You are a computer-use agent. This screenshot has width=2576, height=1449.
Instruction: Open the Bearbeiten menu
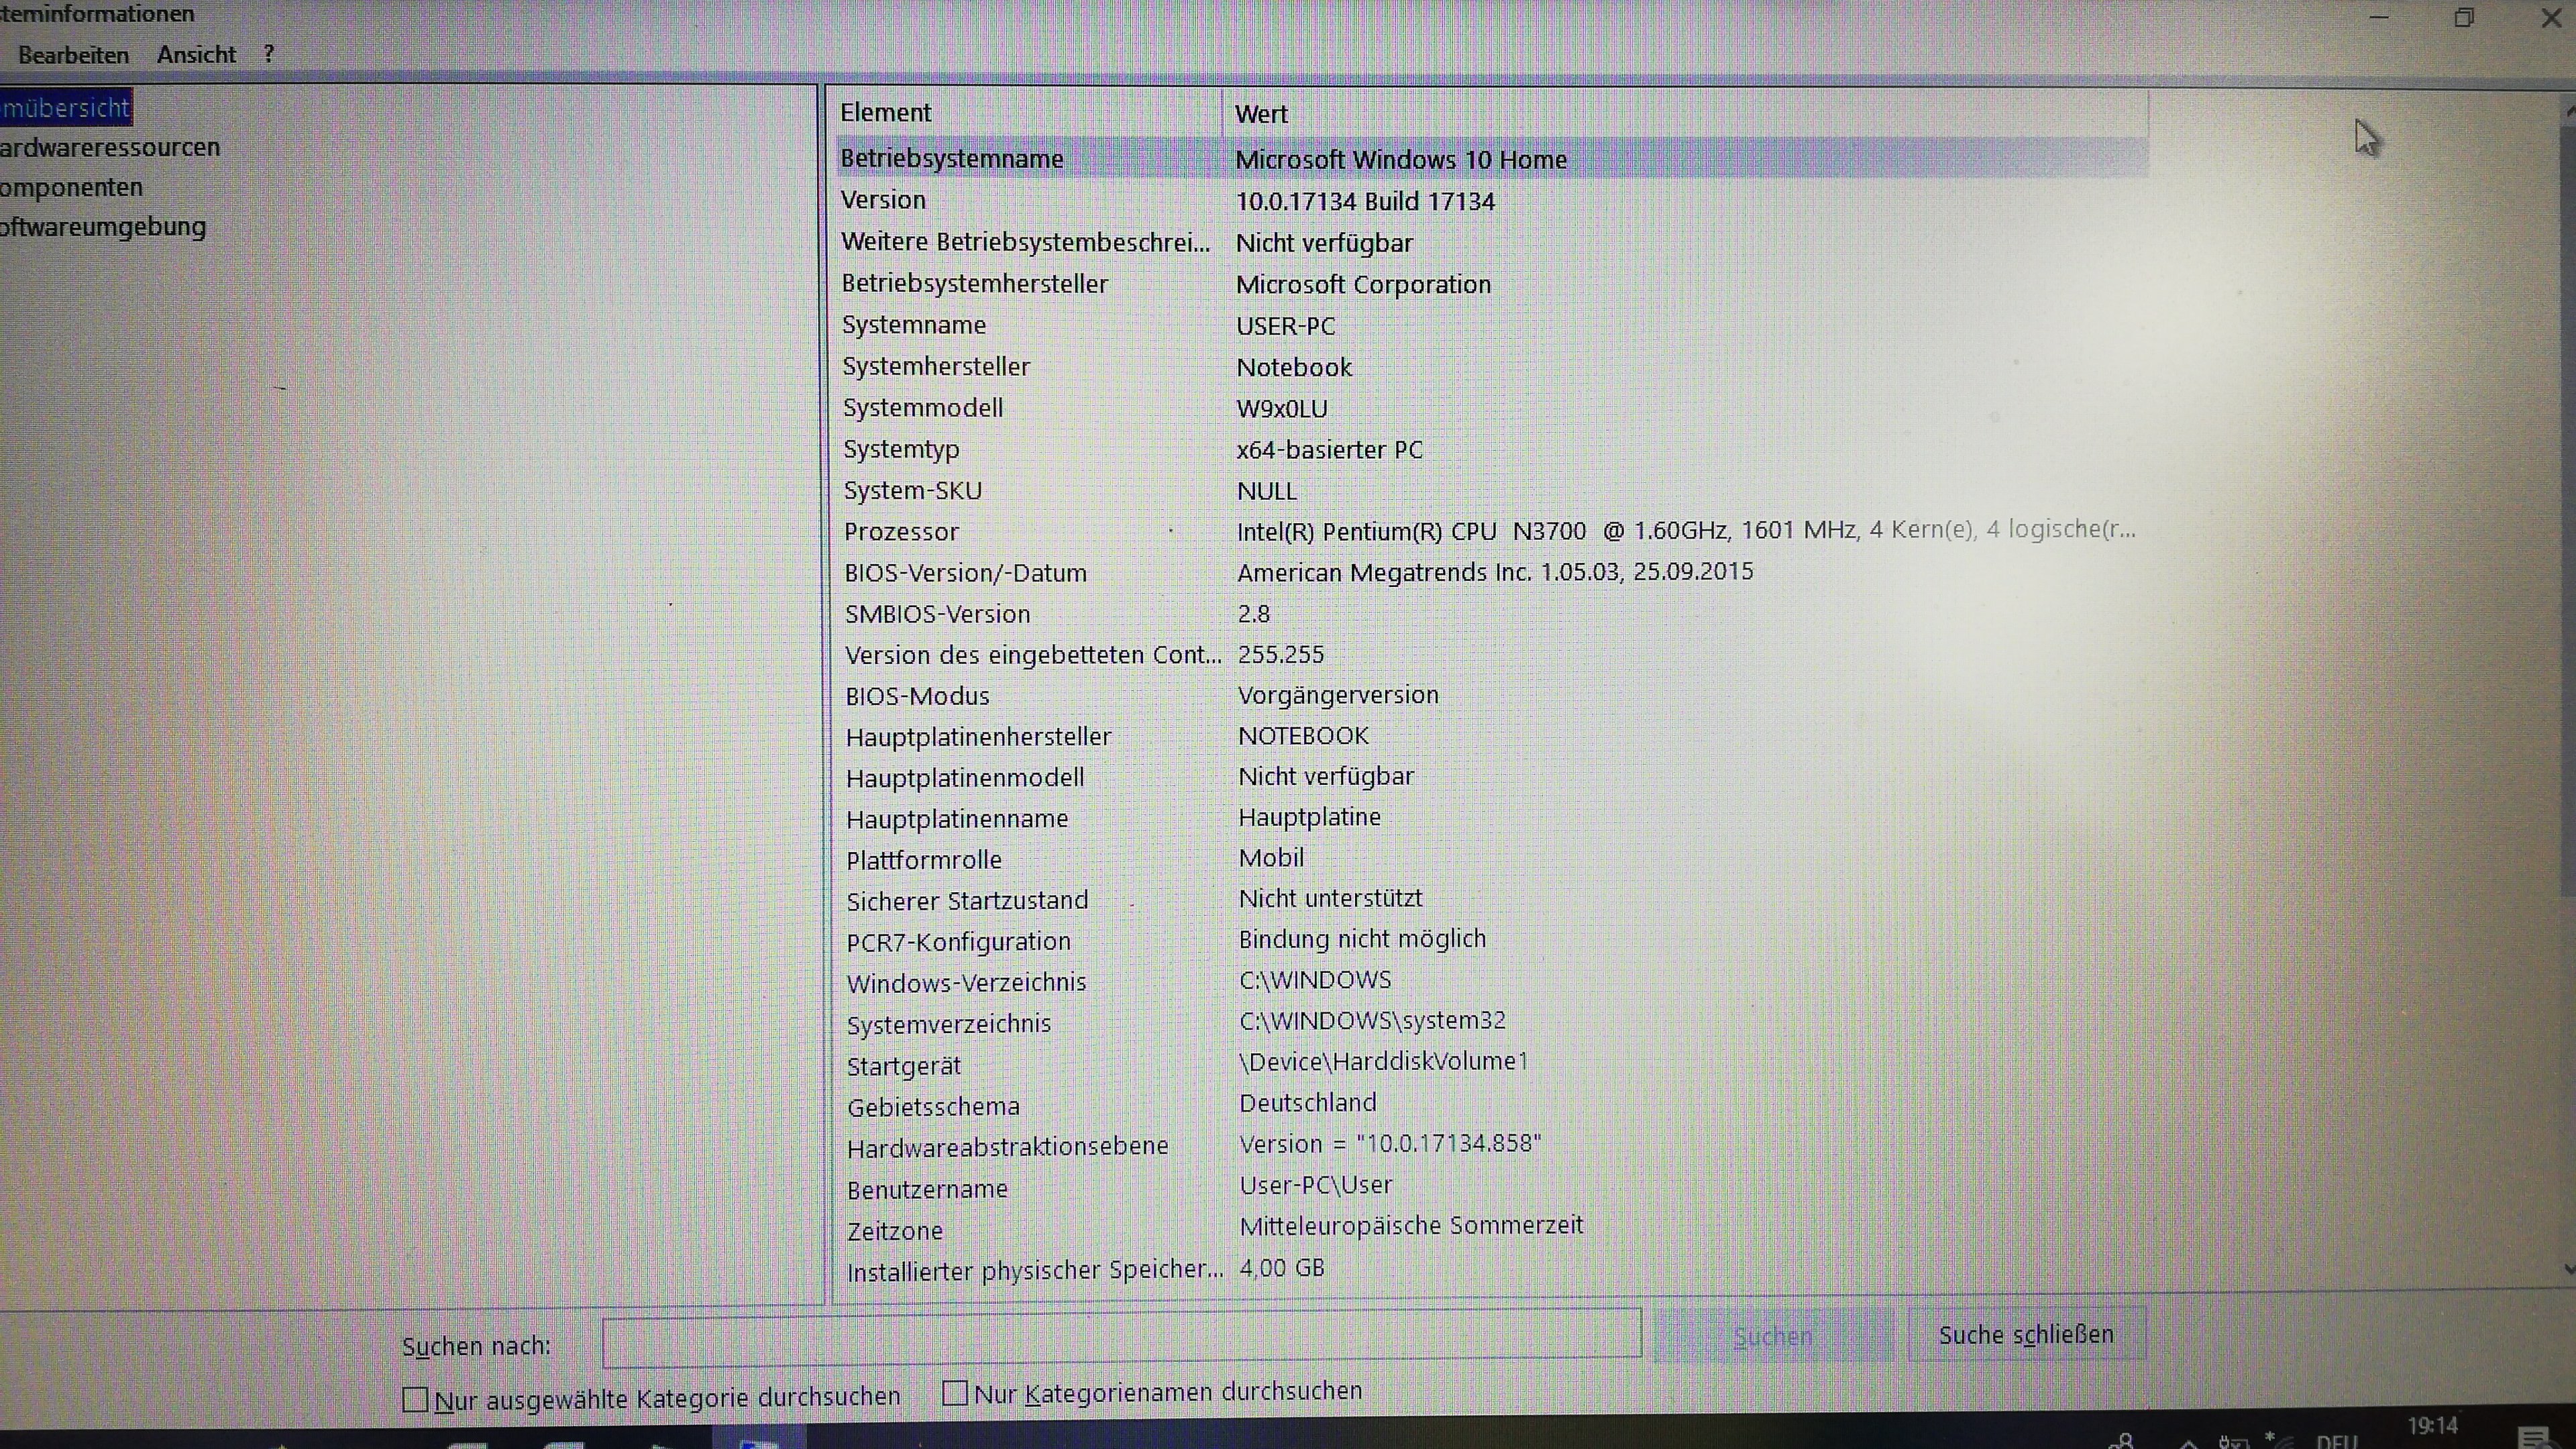73,55
